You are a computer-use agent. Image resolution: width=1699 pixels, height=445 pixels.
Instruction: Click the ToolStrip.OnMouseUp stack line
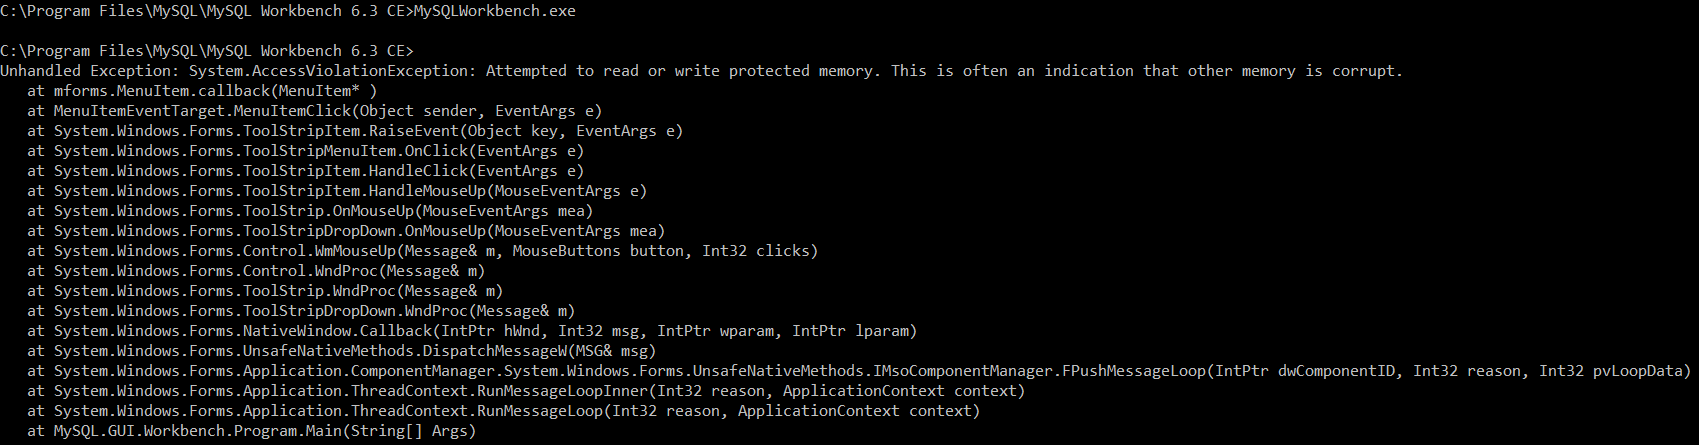[310, 211]
